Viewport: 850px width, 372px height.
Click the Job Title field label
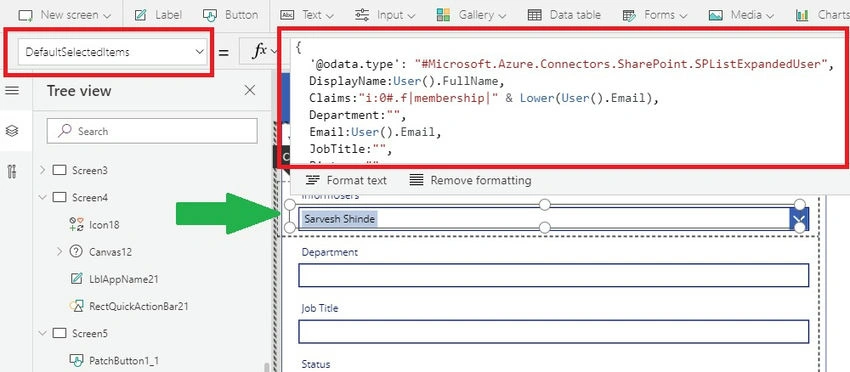coord(320,308)
